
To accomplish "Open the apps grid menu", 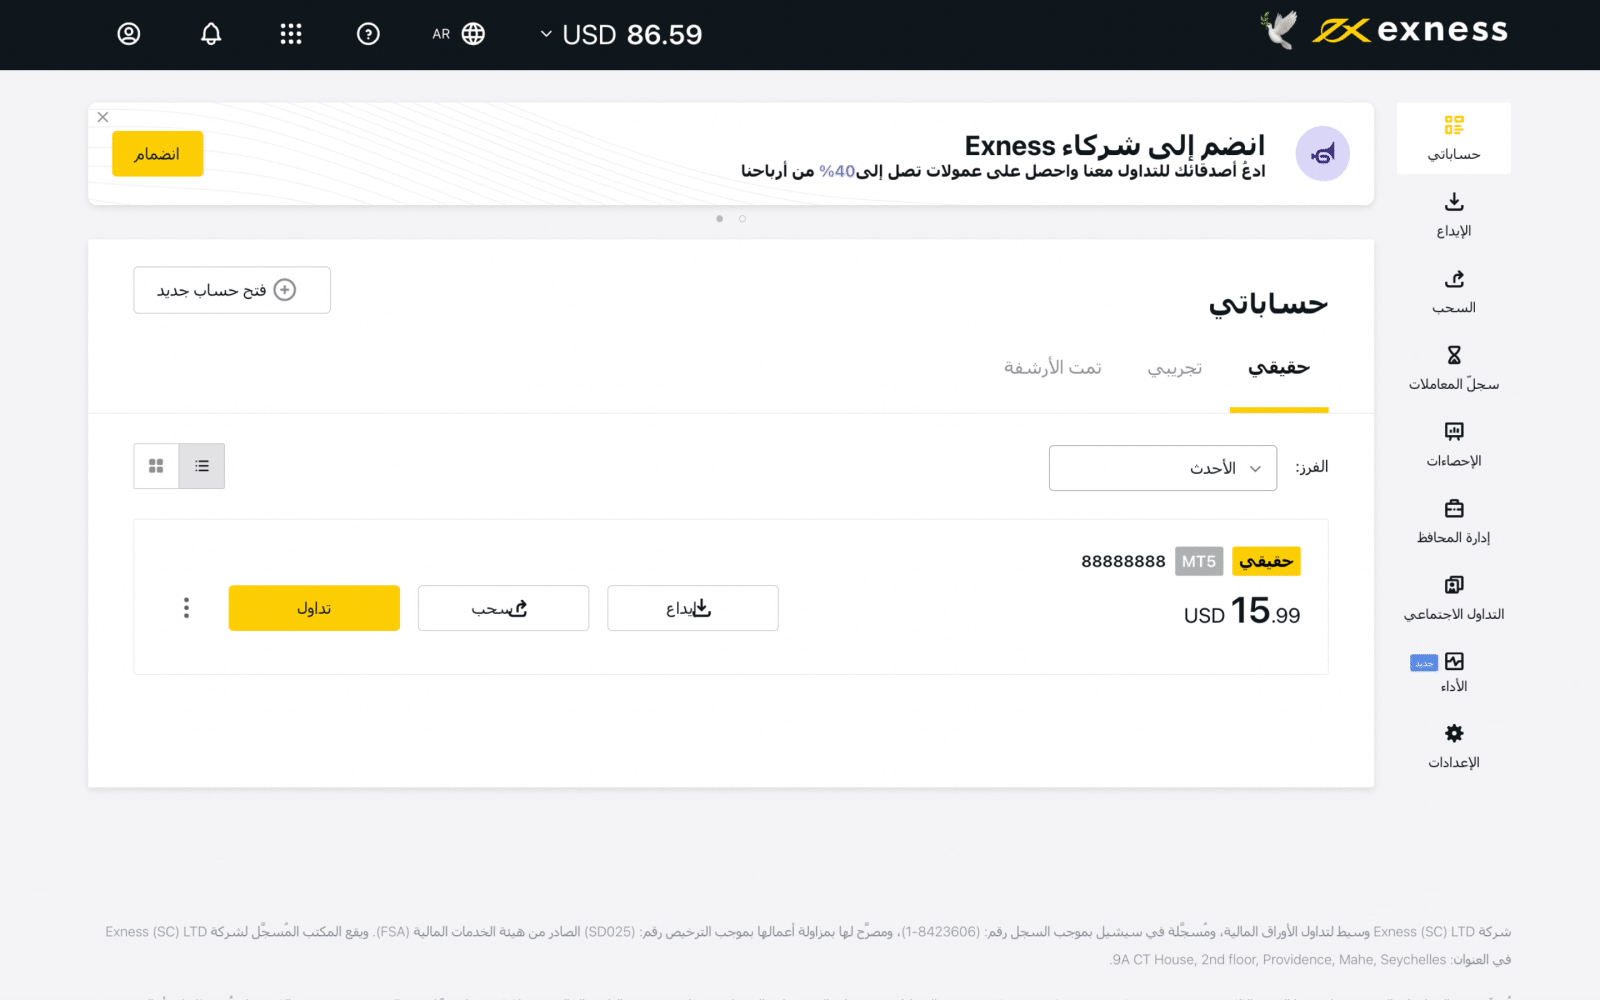I will [291, 34].
